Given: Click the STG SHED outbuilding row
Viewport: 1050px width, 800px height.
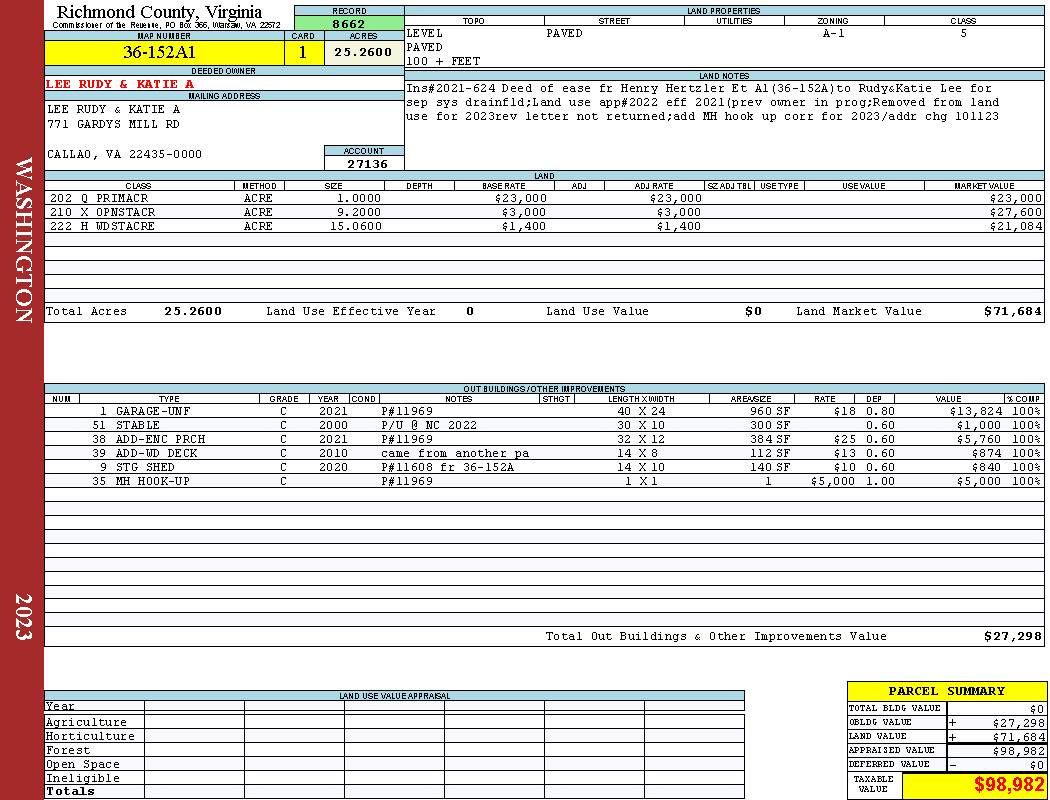Looking at the screenshot, I should (x=544, y=467).
